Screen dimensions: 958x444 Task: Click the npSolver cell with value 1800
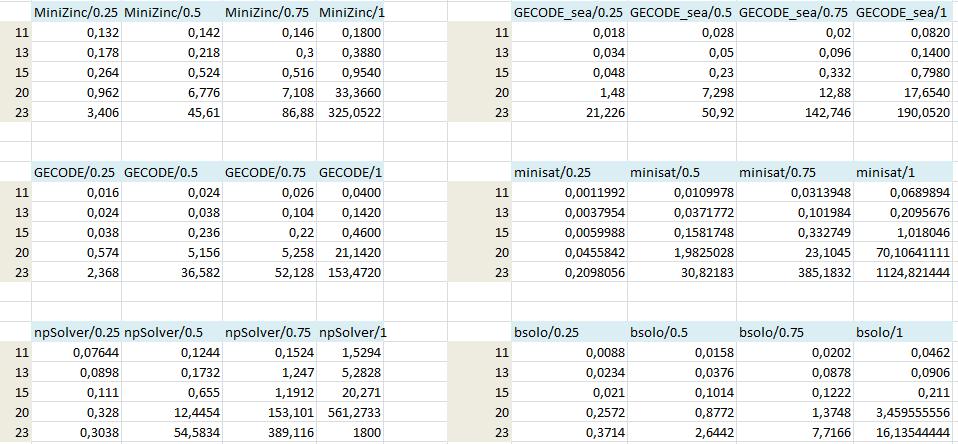(350, 432)
